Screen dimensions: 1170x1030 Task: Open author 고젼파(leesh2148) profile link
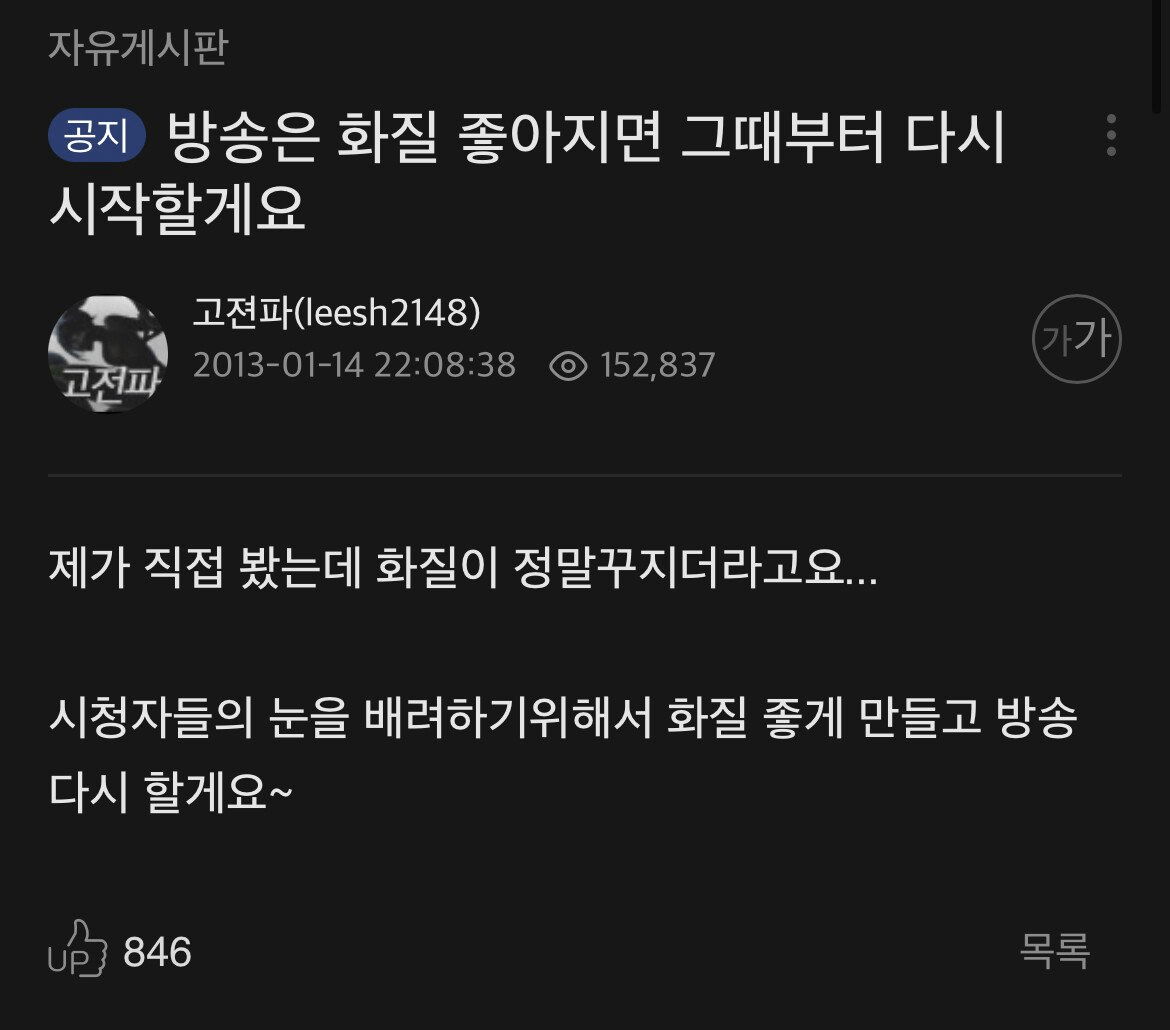(337, 312)
